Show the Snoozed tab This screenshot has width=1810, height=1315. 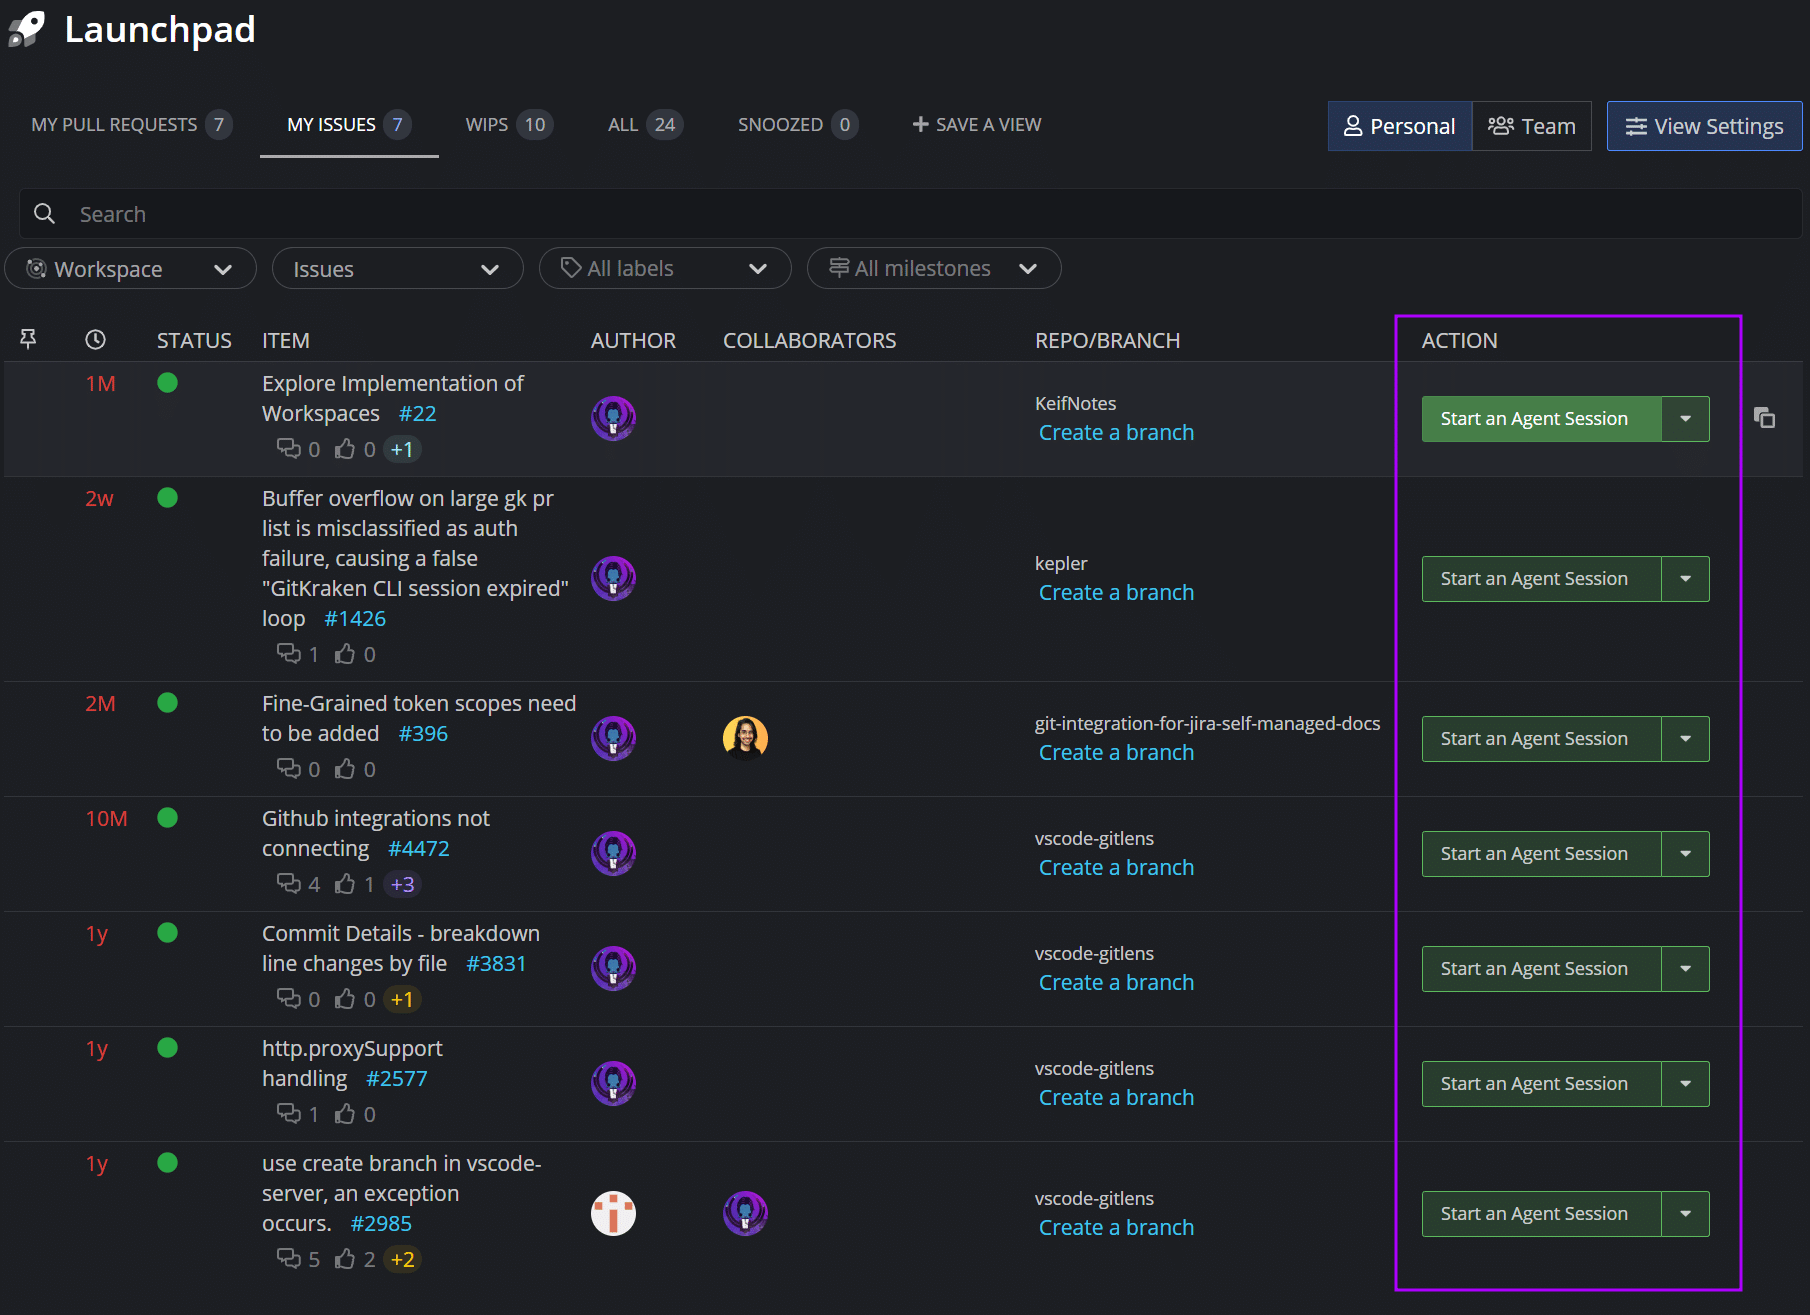797,125
